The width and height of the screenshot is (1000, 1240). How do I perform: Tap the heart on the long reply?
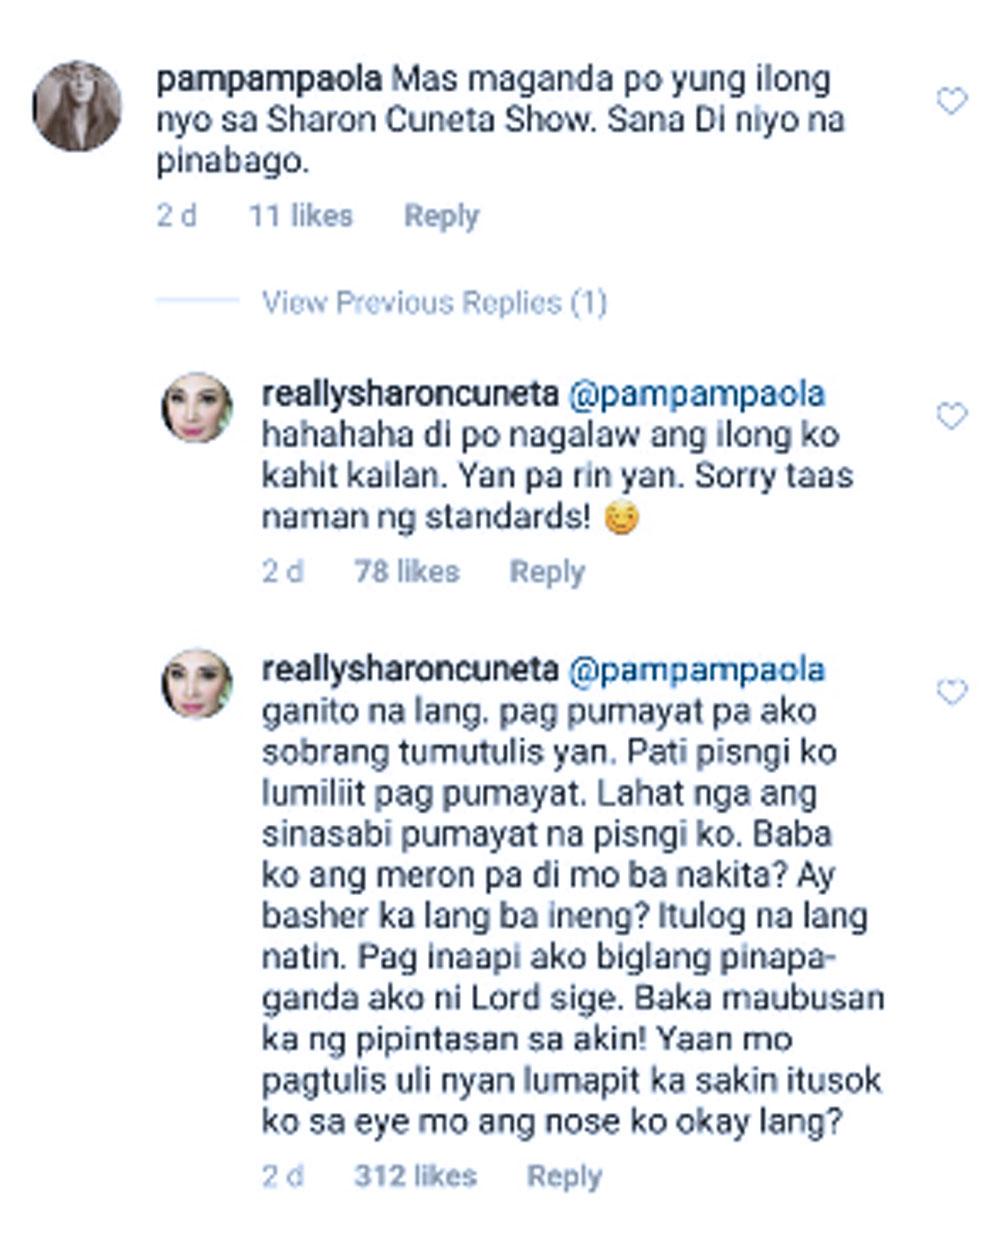951,692
